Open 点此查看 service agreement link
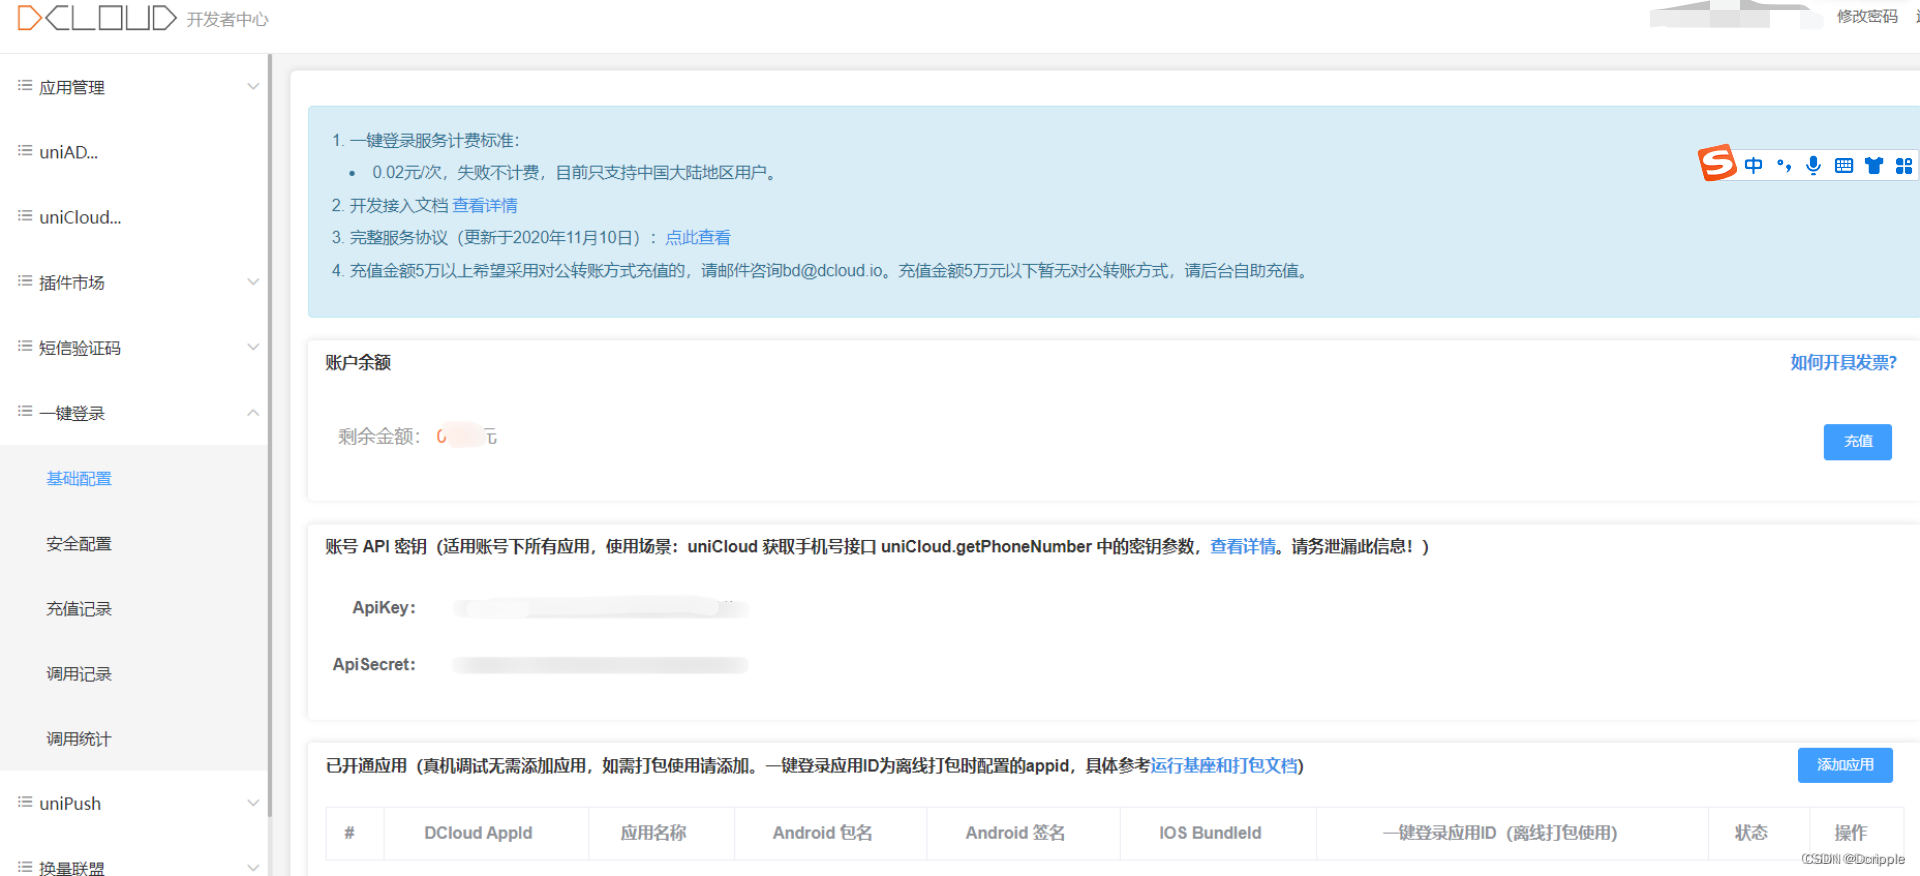 [698, 237]
